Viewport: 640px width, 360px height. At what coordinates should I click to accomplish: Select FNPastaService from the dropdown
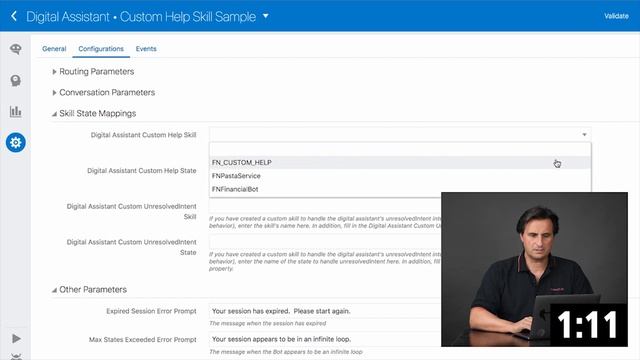(x=400, y=176)
